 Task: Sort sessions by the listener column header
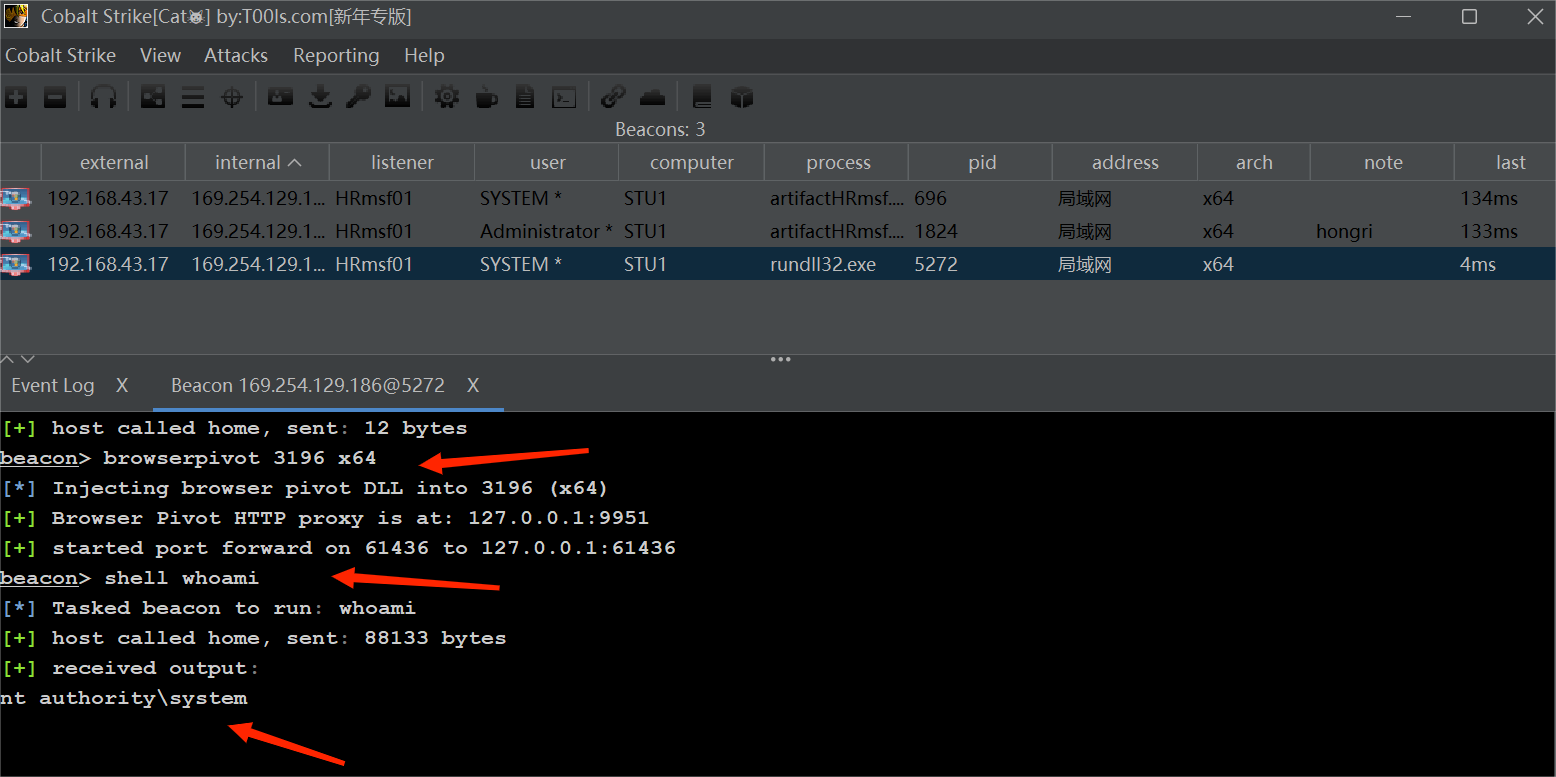click(x=402, y=163)
